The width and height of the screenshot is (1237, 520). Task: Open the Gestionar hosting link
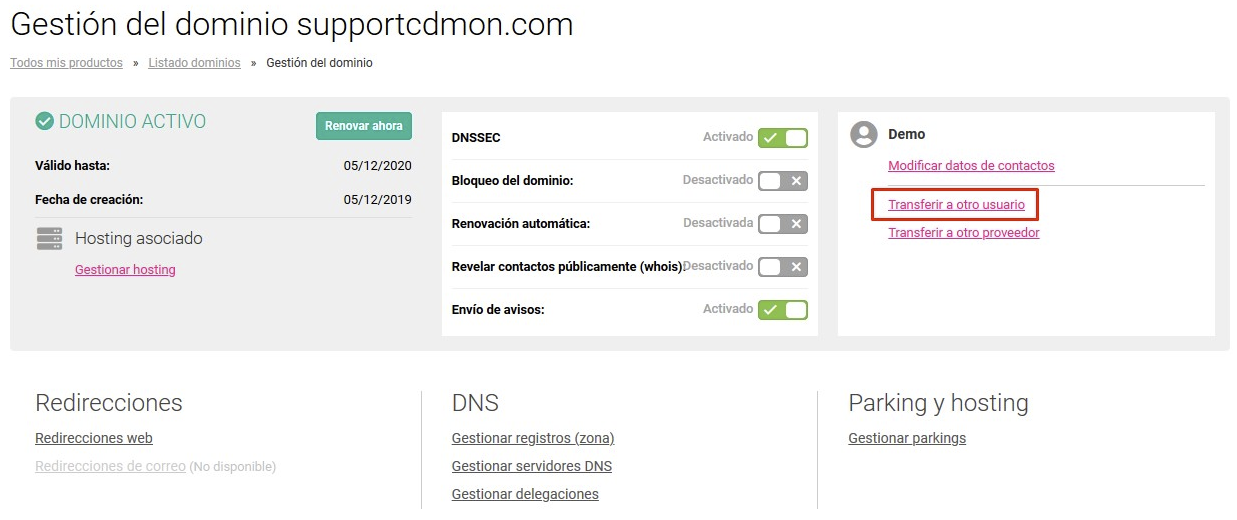pyautogui.click(x=125, y=270)
